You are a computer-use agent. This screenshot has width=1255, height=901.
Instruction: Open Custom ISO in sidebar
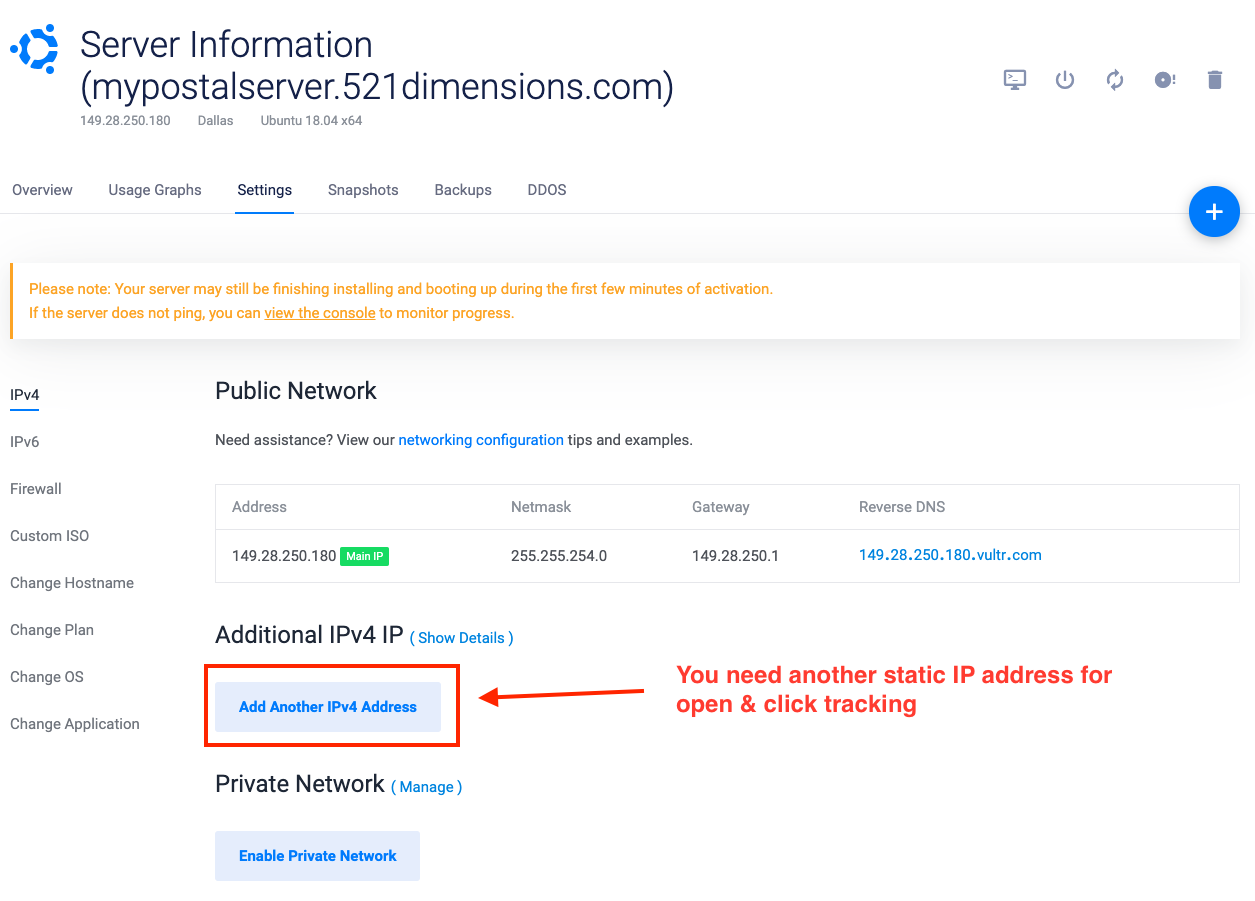click(x=50, y=536)
